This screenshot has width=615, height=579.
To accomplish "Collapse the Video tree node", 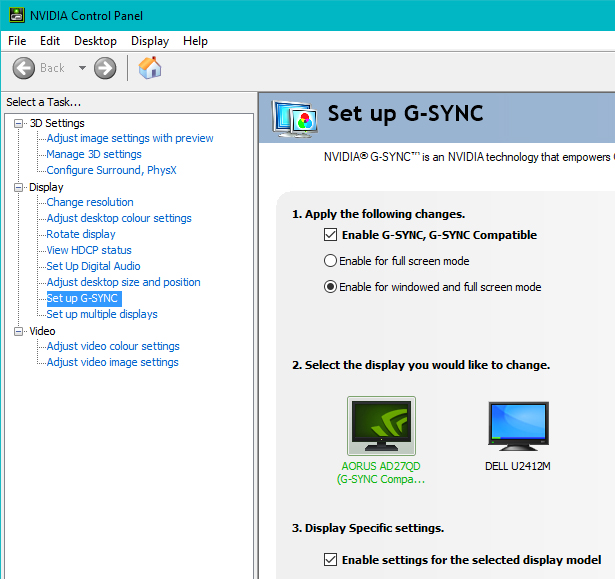I will point(18,331).
